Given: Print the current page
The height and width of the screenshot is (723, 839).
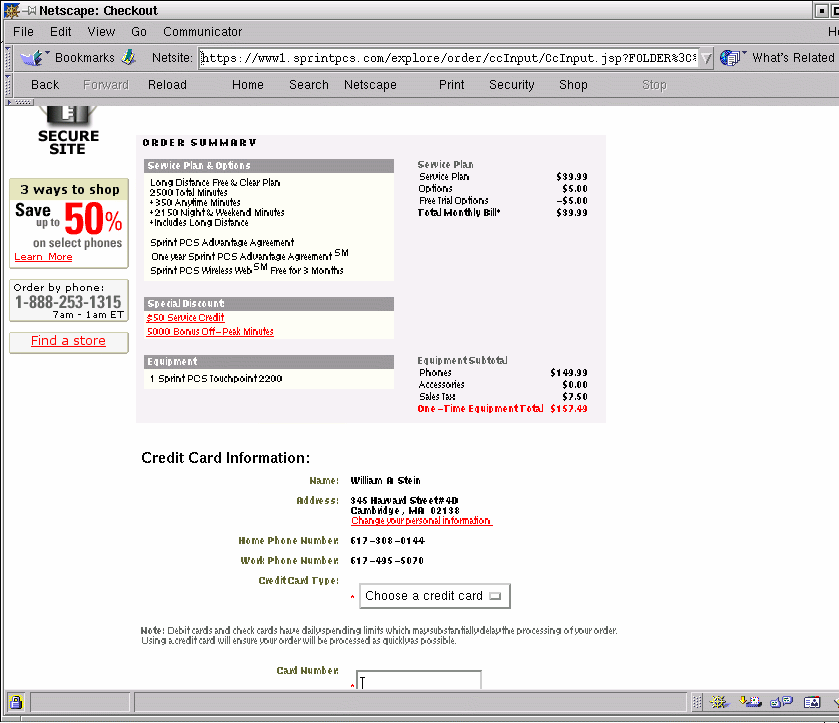Looking at the screenshot, I should (x=452, y=85).
